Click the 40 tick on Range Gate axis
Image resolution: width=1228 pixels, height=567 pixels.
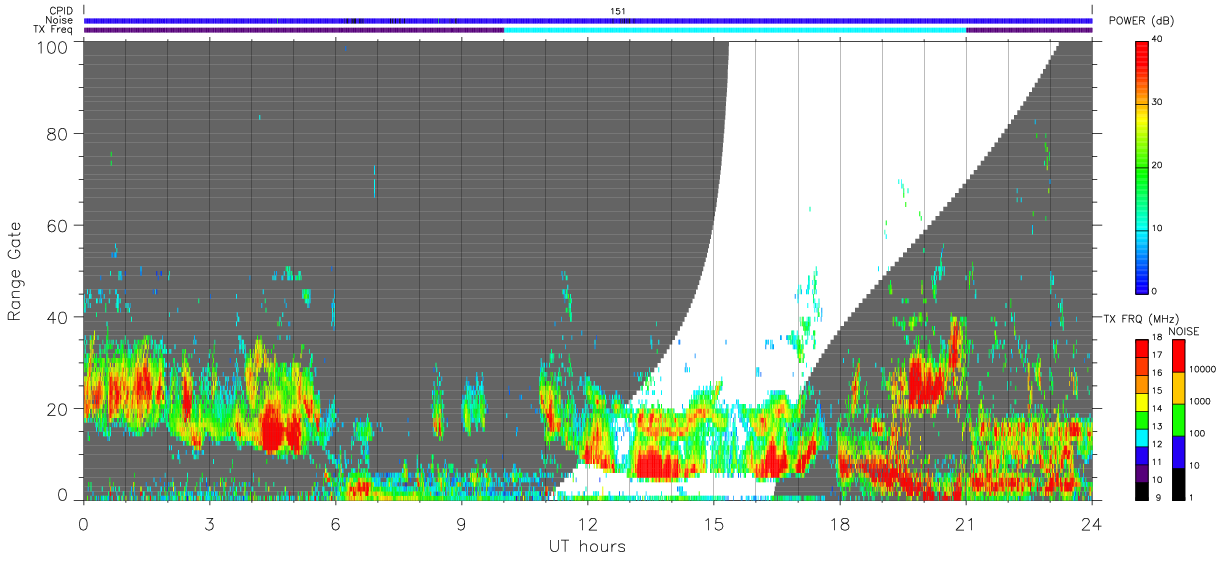coord(59,317)
